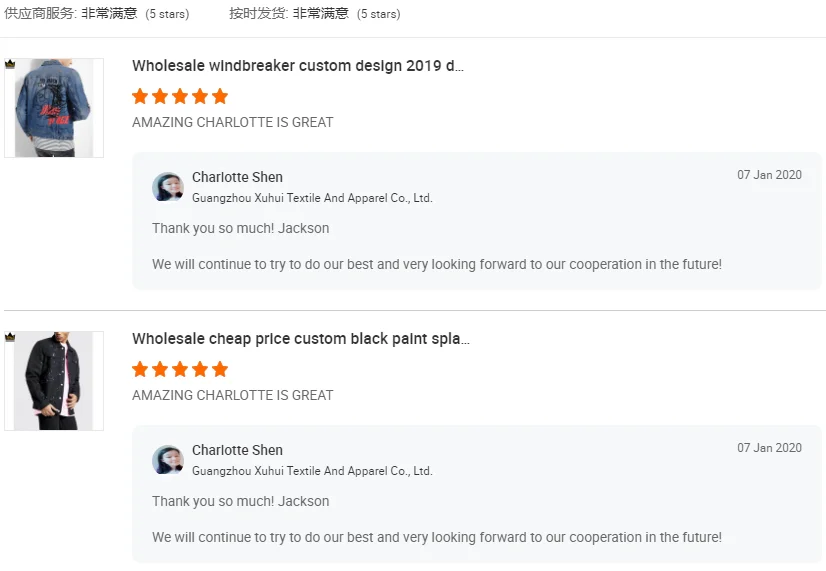The height and width of the screenshot is (571, 826).
Task: Open the black jacket product thumbnail
Action: [x=54, y=381]
